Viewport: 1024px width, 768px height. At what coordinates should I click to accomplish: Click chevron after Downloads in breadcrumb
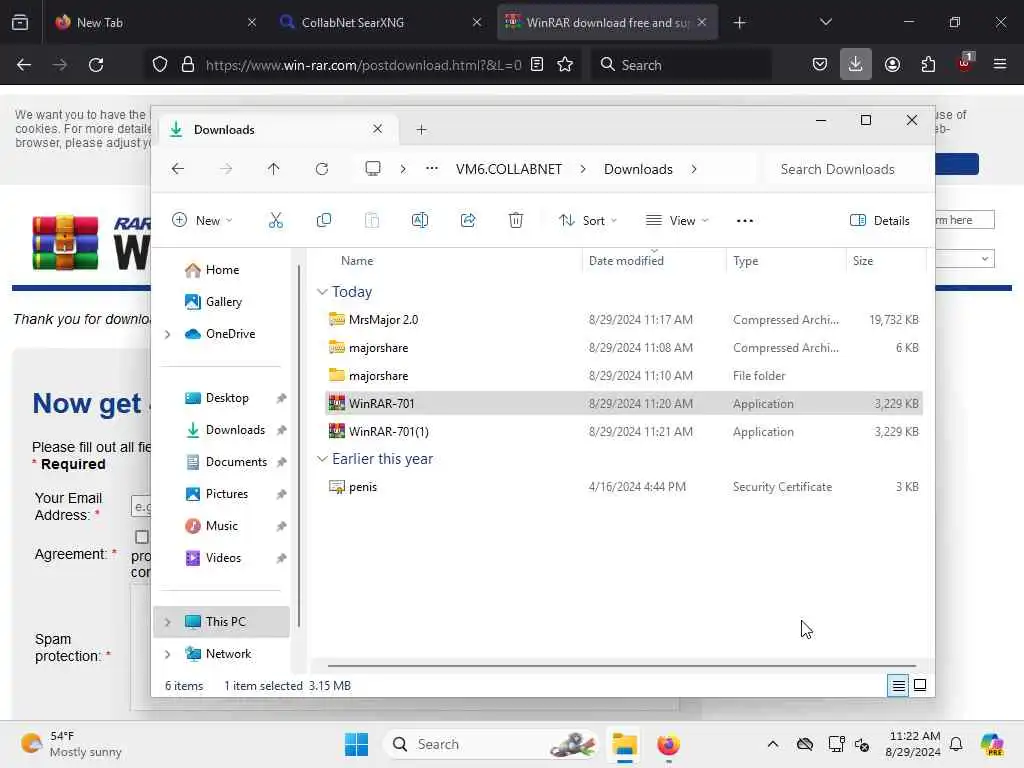694,169
